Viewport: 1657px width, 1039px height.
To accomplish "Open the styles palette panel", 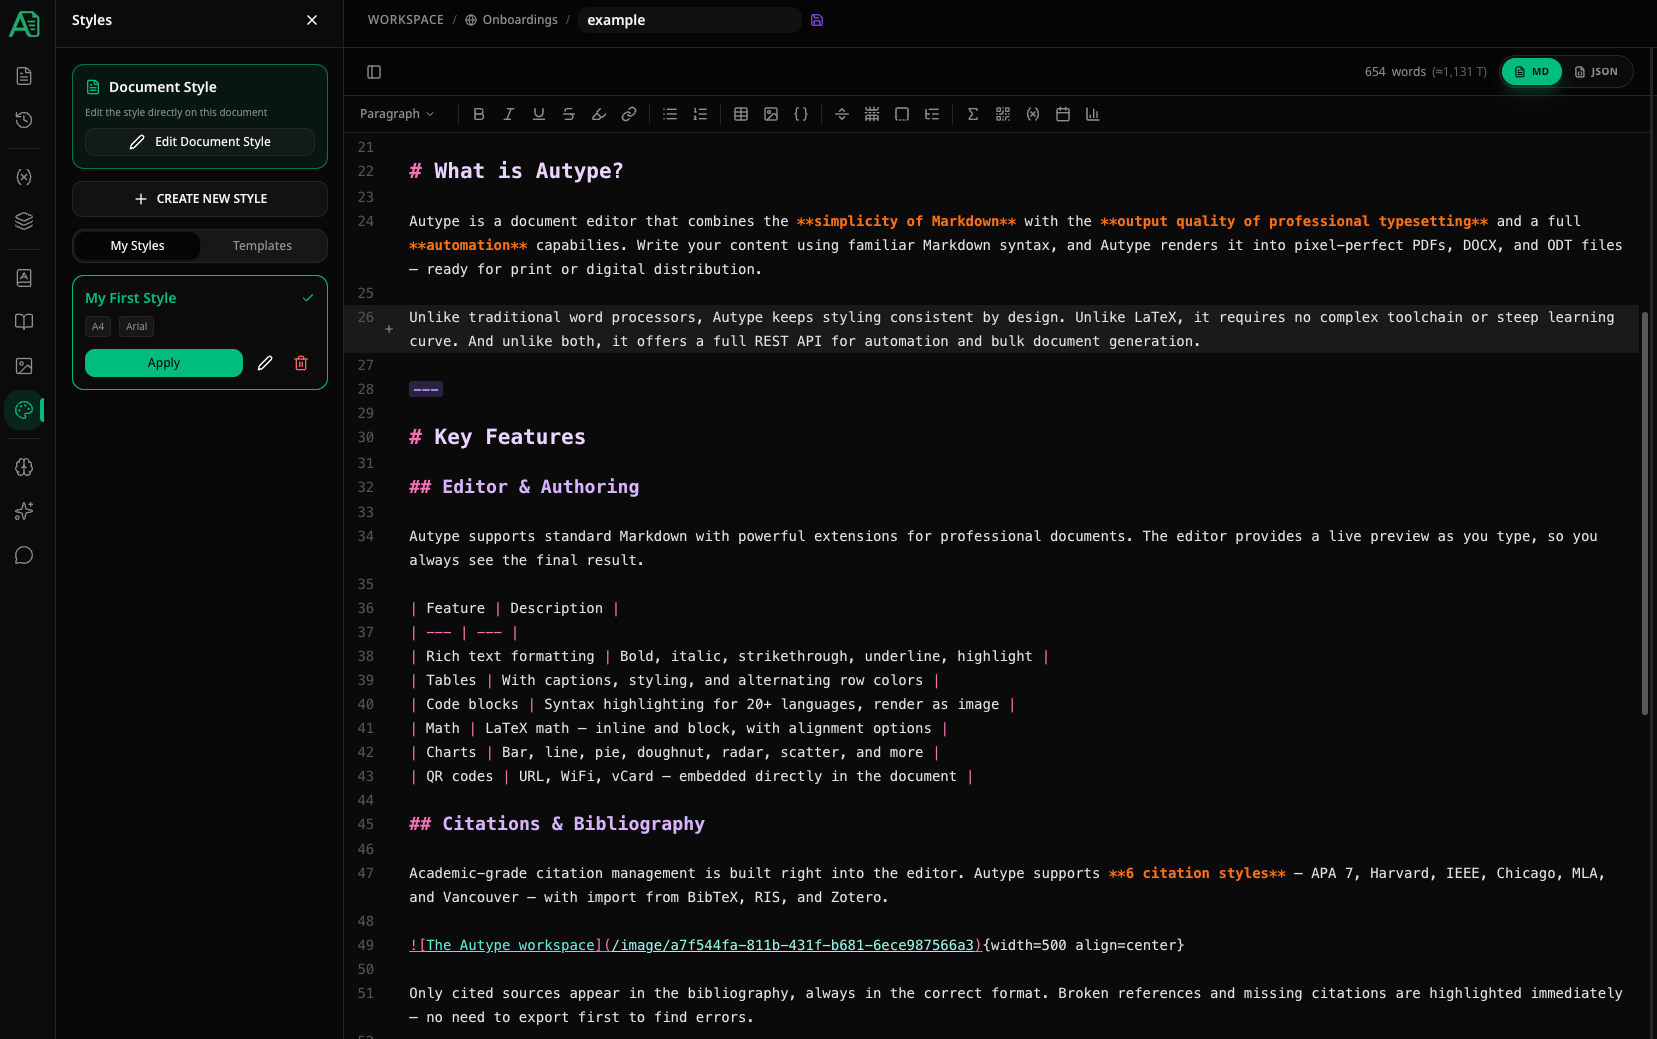I will coord(24,410).
